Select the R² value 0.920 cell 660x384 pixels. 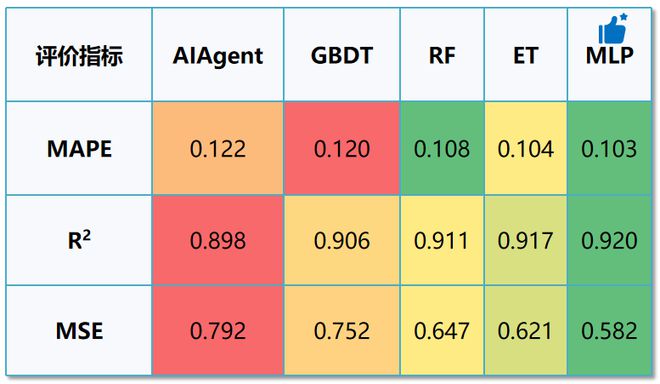609,240
